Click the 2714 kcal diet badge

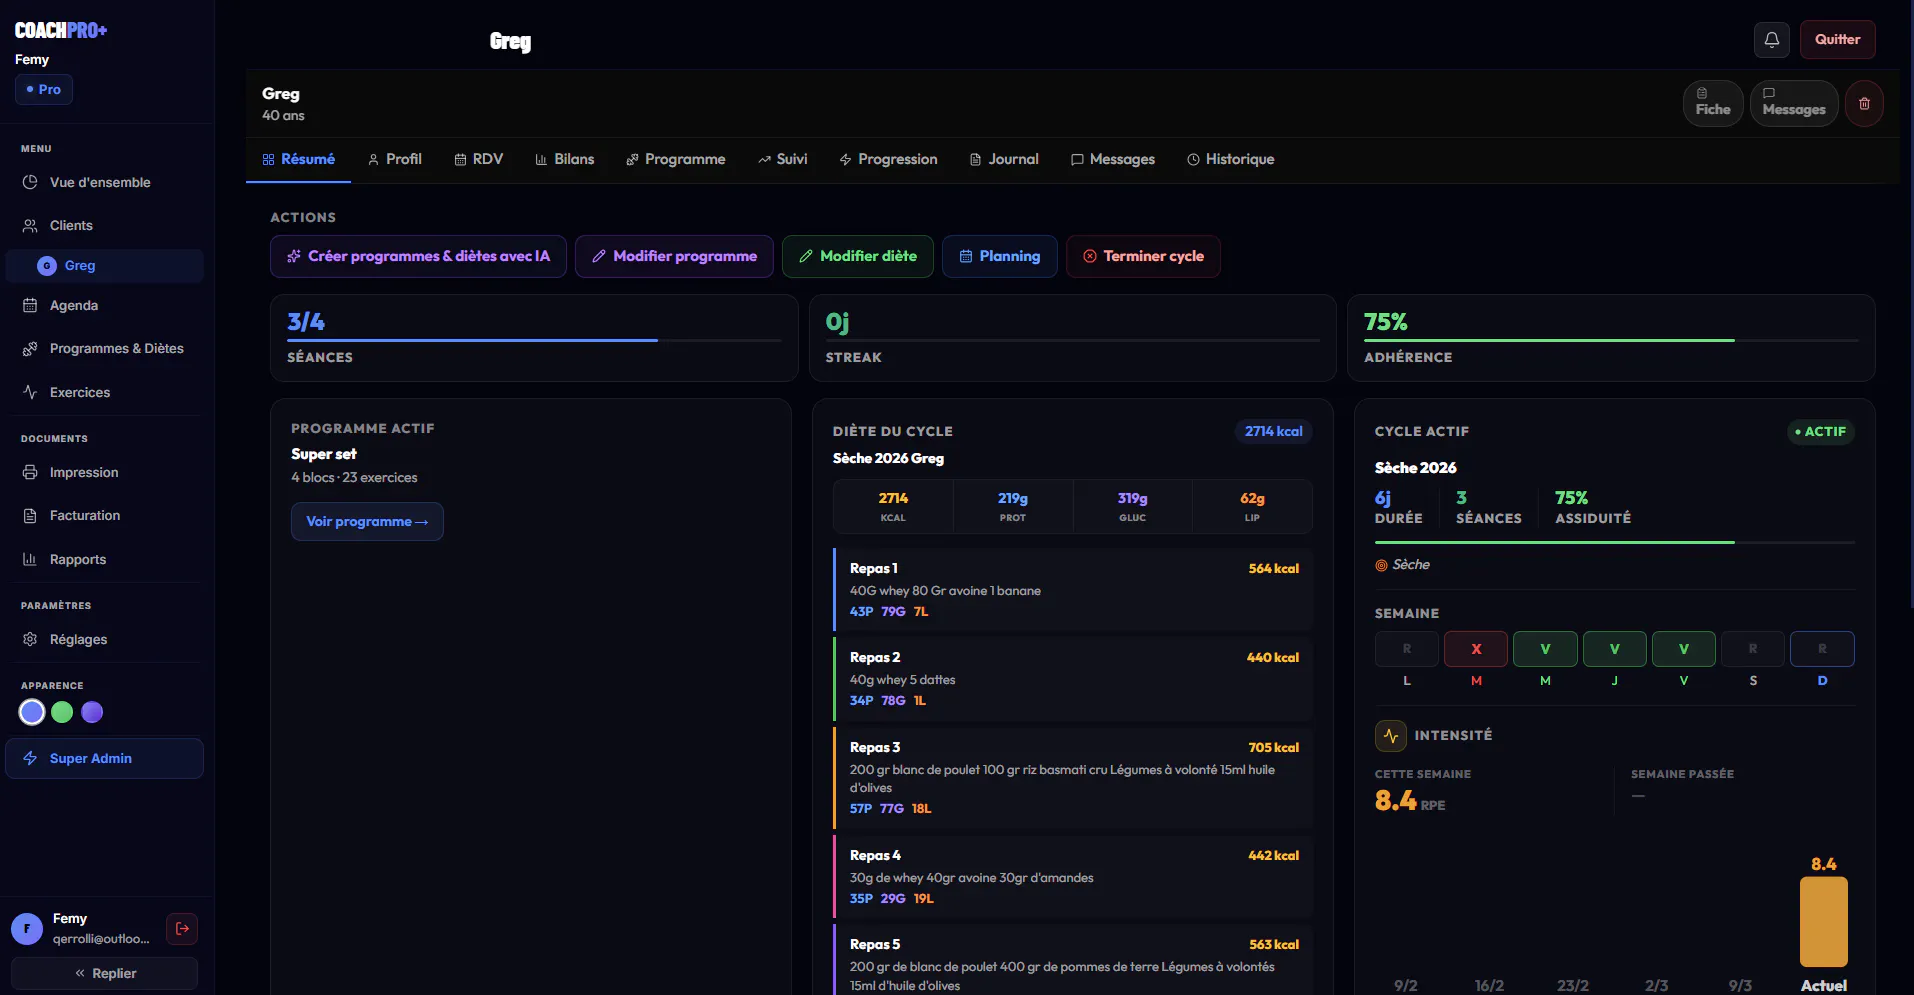pyautogui.click(x=1273, y=431)
